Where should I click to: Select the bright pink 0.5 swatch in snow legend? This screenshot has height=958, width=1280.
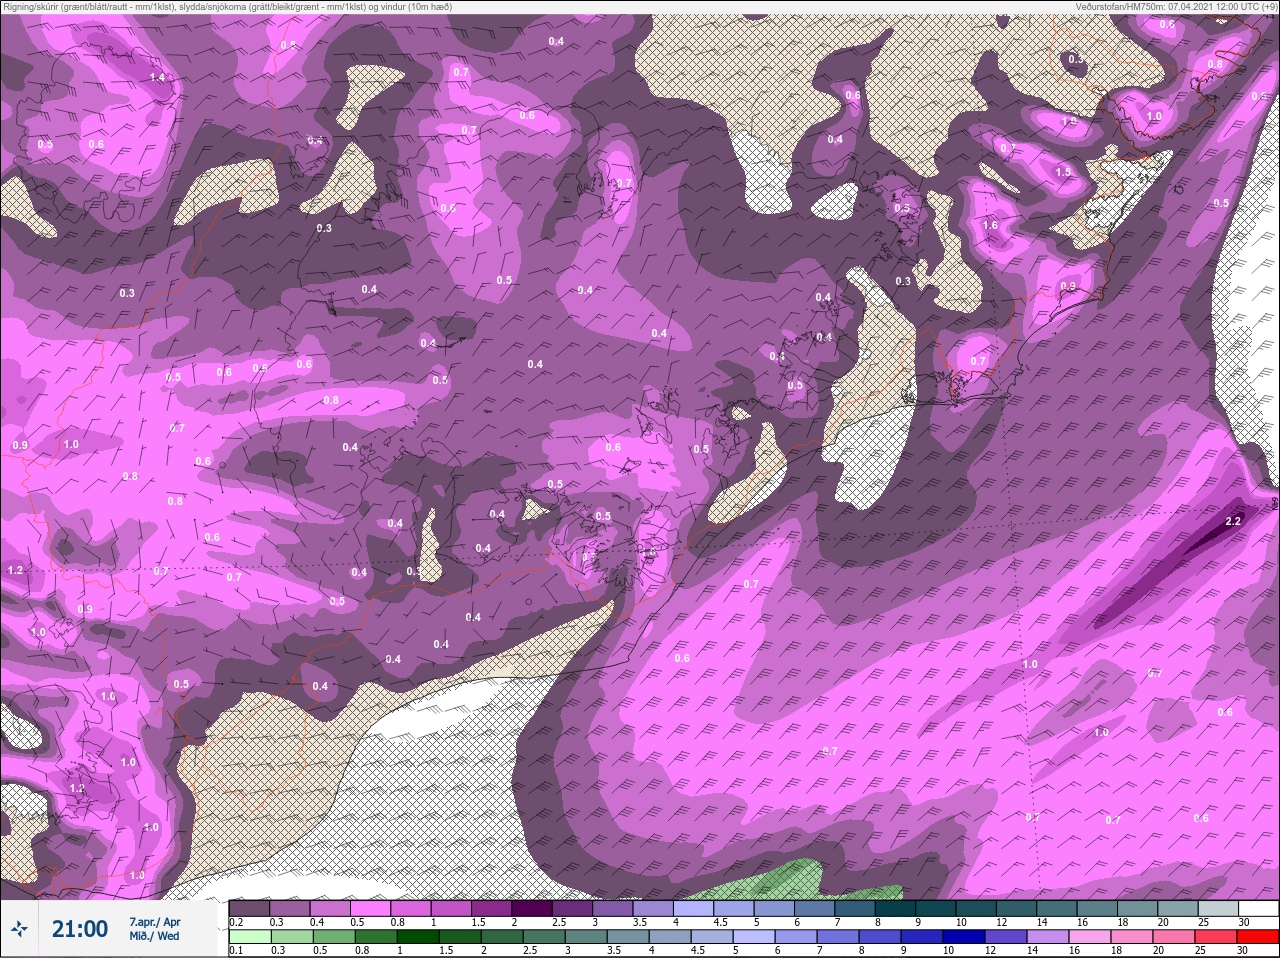[x=370, y=909]
